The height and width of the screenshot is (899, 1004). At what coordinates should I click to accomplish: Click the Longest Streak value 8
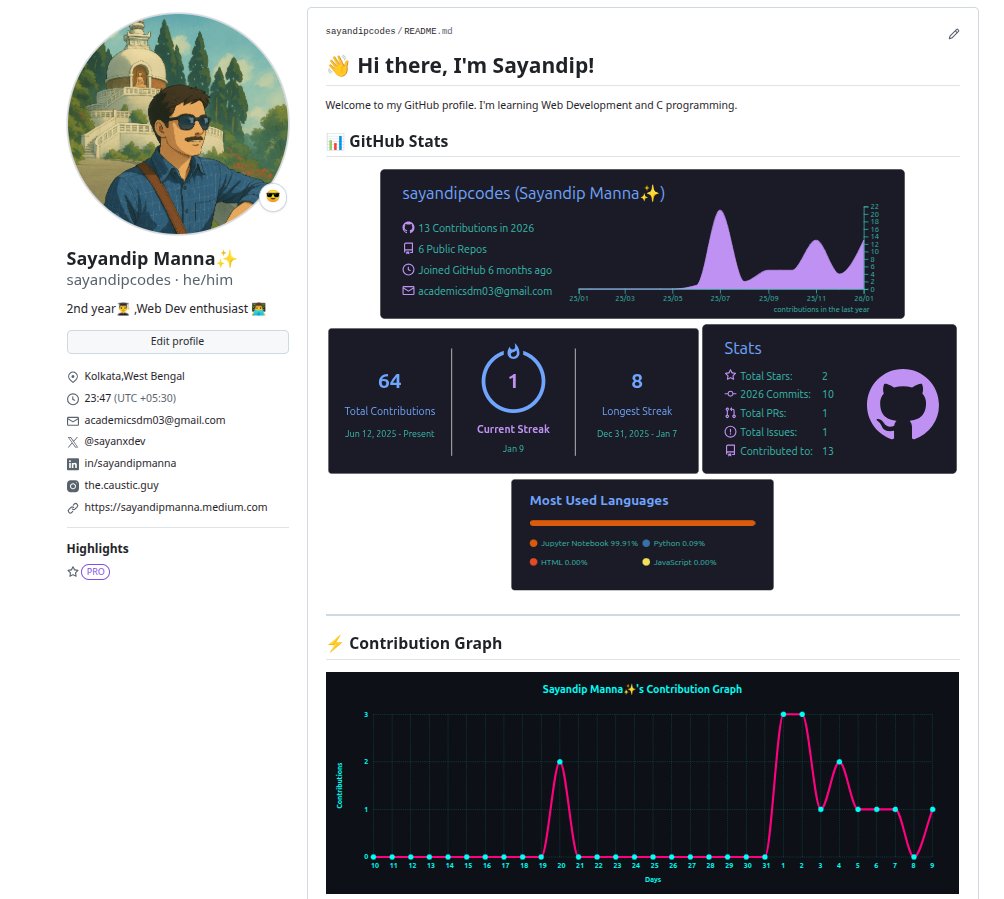click(x=636, y=382)
